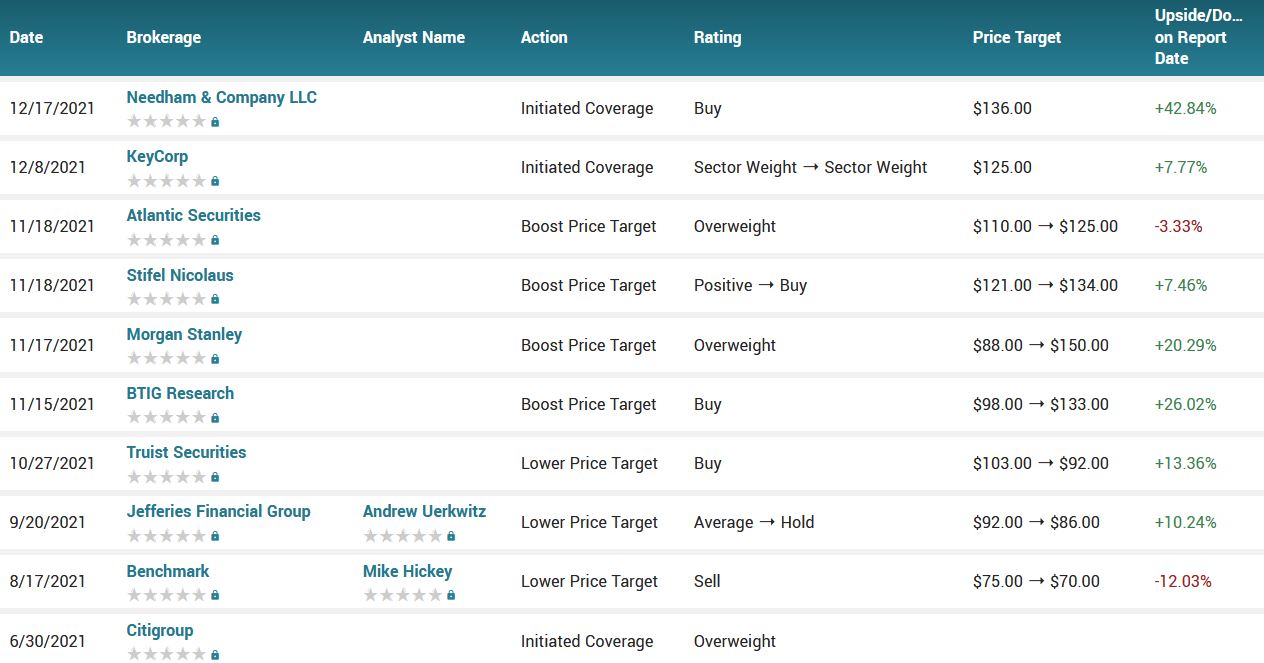This screenshot has height=663, width=1264.
Task: Click the +26.02% upside value
Action: pos(1185,404)
